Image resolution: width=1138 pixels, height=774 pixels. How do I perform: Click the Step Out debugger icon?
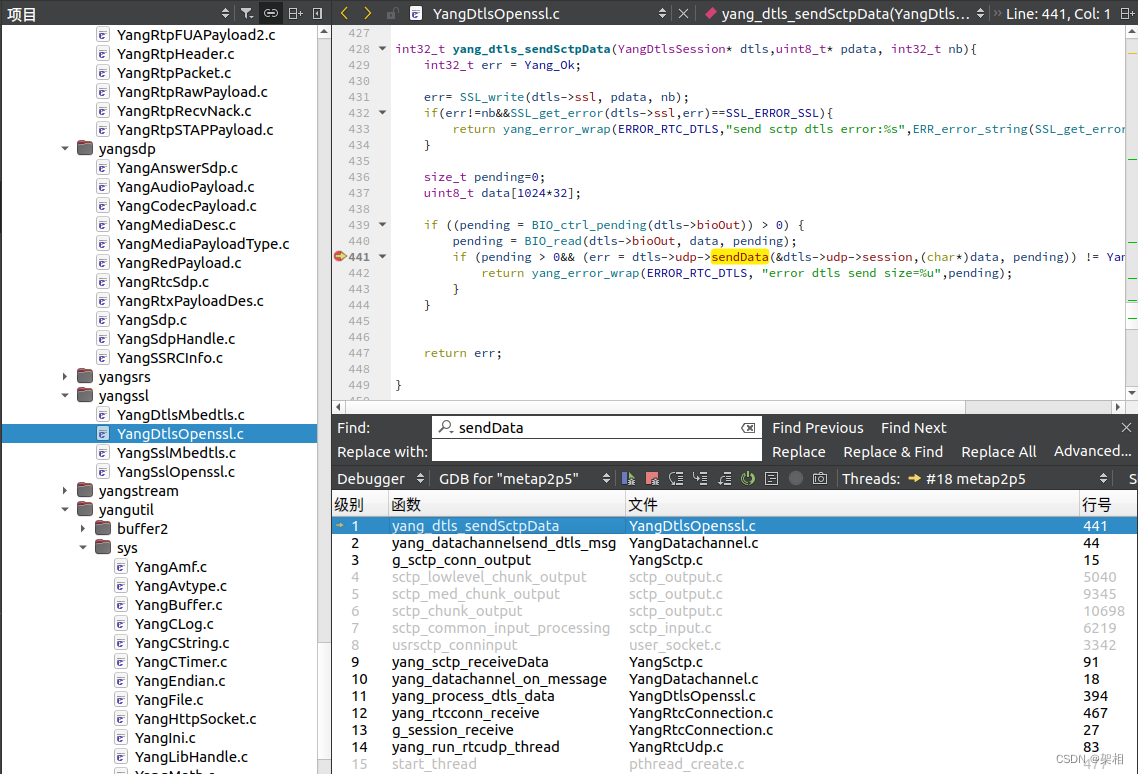pos(724,478)
